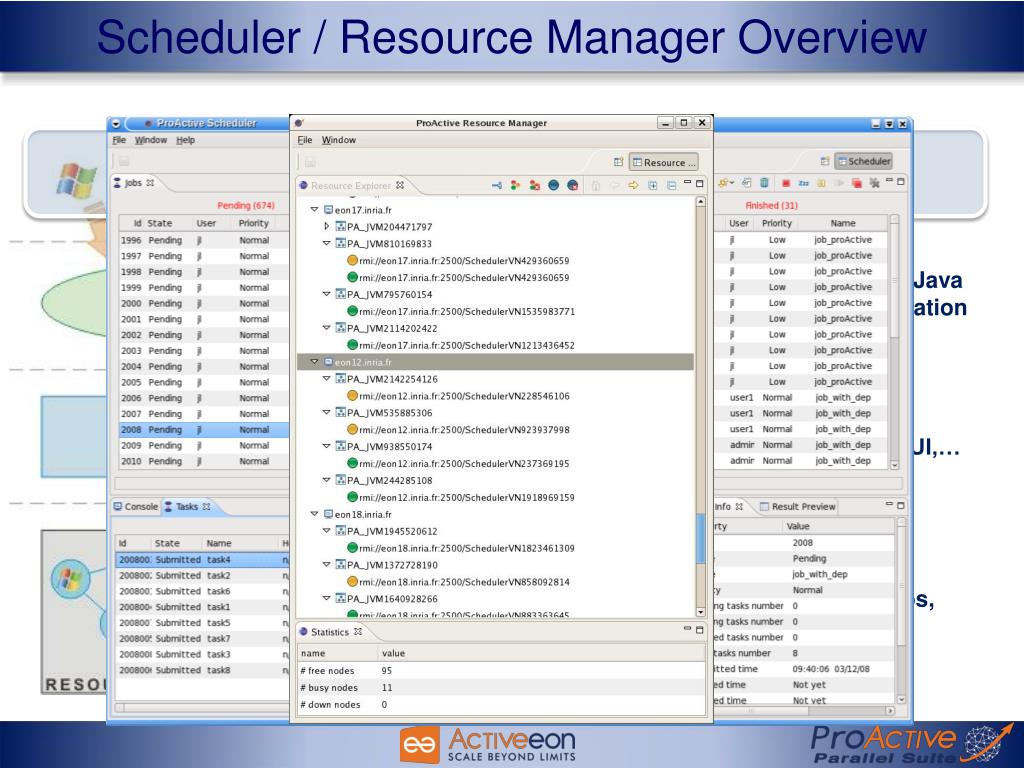Minimize the Resource Explorer view

[688, 182]
